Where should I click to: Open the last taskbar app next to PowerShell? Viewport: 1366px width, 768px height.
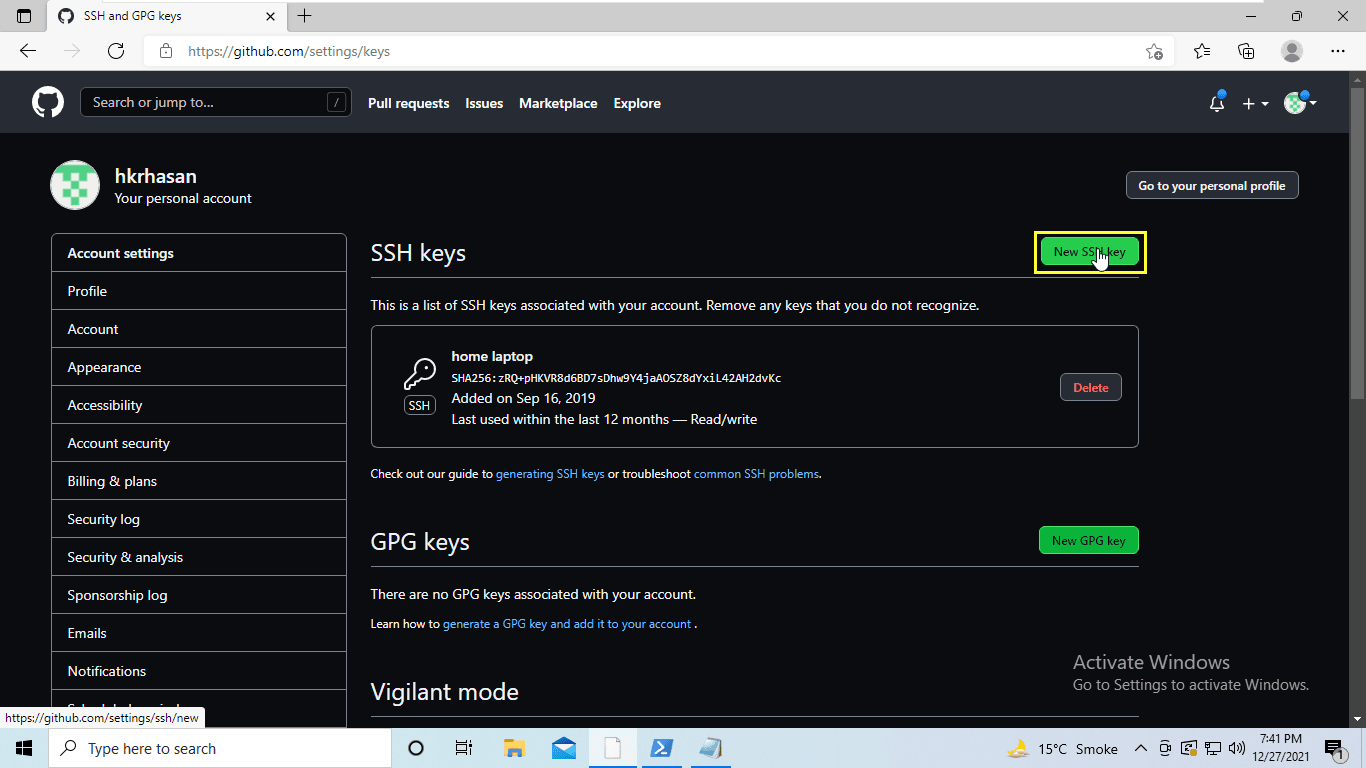[710, 748]
